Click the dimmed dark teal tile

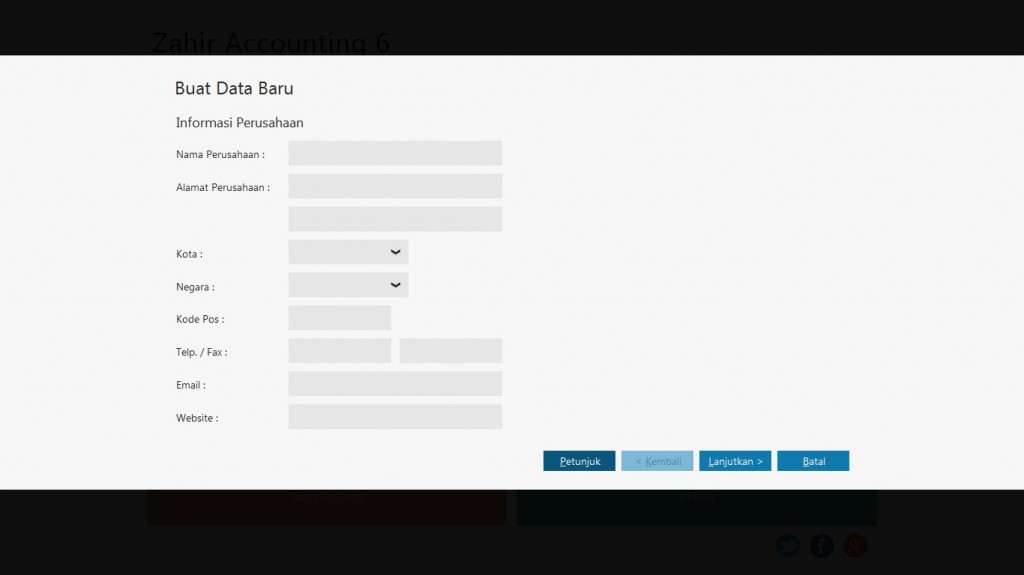tap(696, 507)
